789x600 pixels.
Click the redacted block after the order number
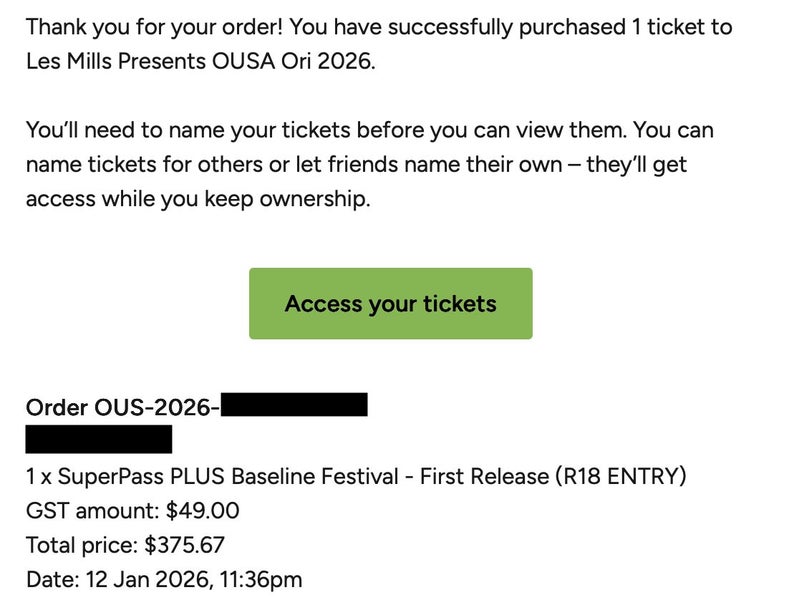294,406
